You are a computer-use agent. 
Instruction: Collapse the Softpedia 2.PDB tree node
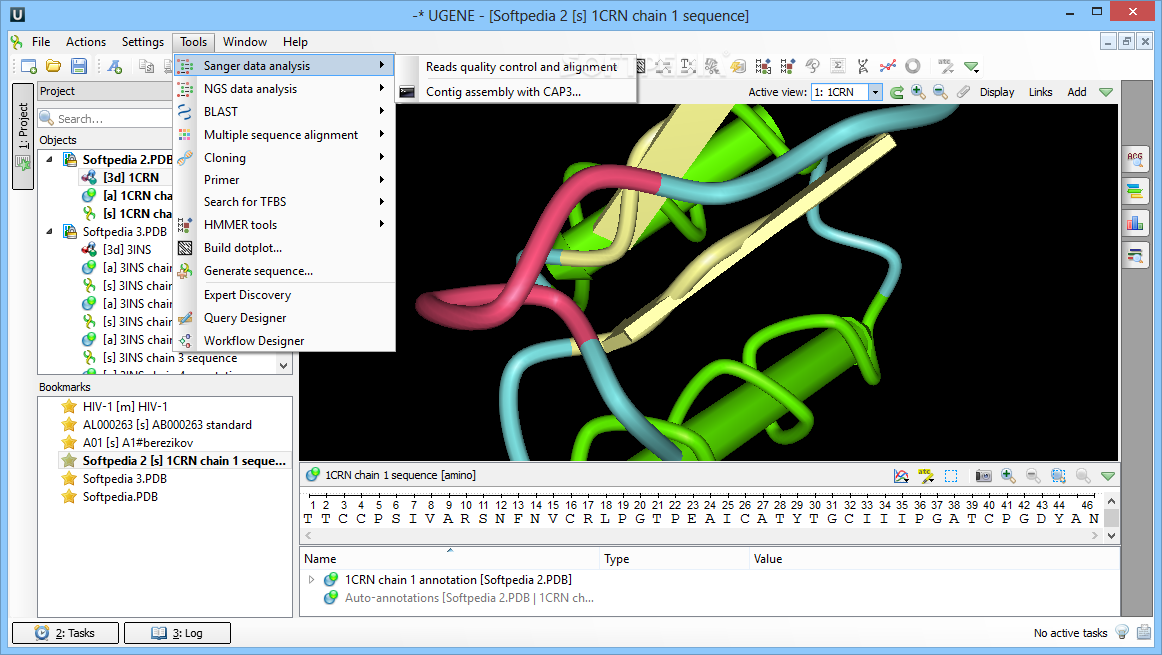[50, 159]
